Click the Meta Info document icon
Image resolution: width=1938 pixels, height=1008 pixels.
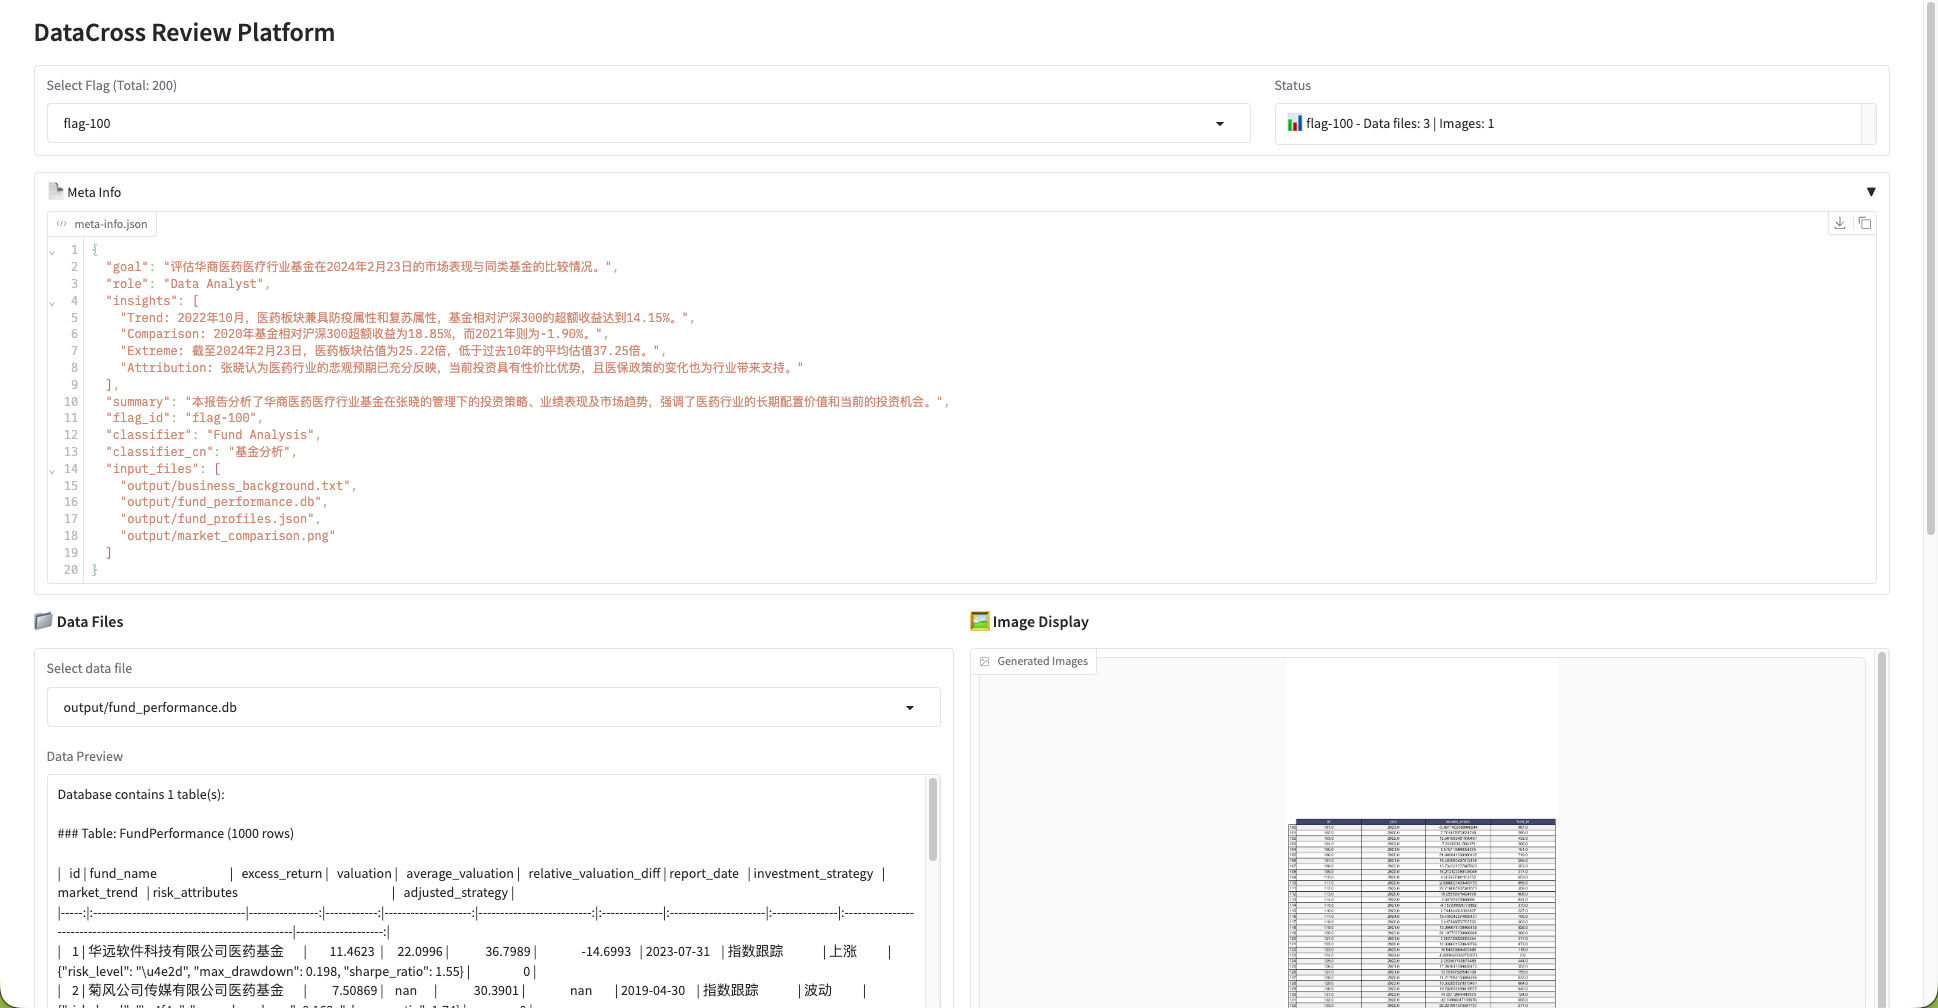[55, 191]
